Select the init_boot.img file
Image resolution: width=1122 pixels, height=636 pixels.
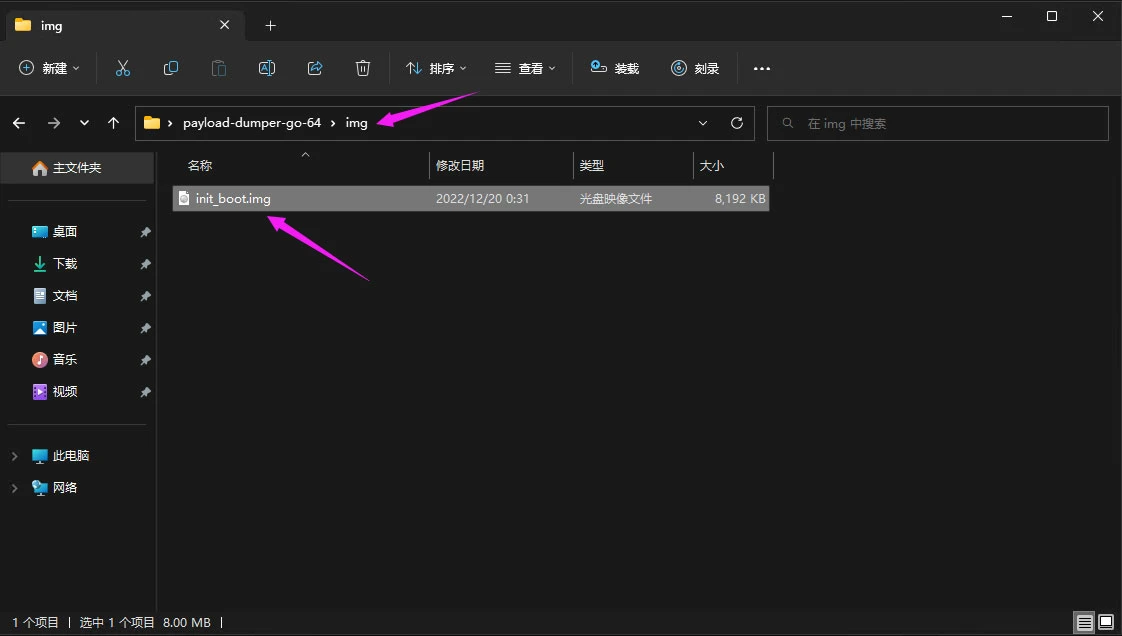point(471,199)
